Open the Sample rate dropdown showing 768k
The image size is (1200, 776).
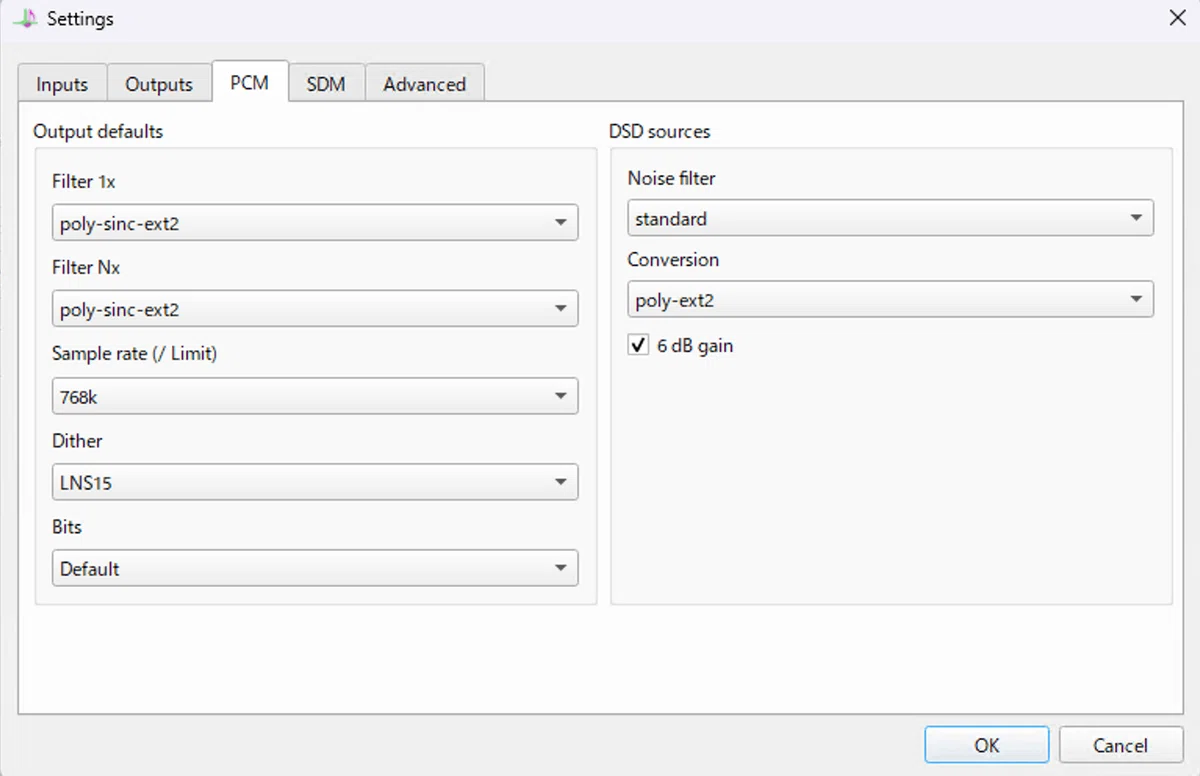[x=315, y=396]
